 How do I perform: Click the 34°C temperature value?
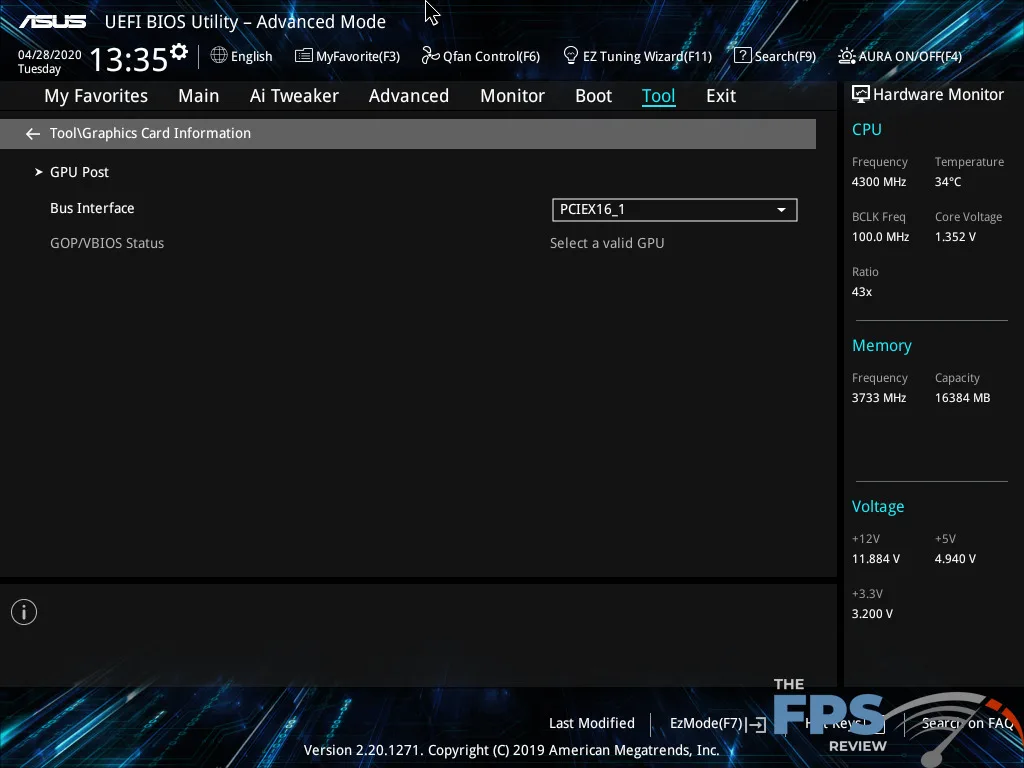(x=948, y=182)
